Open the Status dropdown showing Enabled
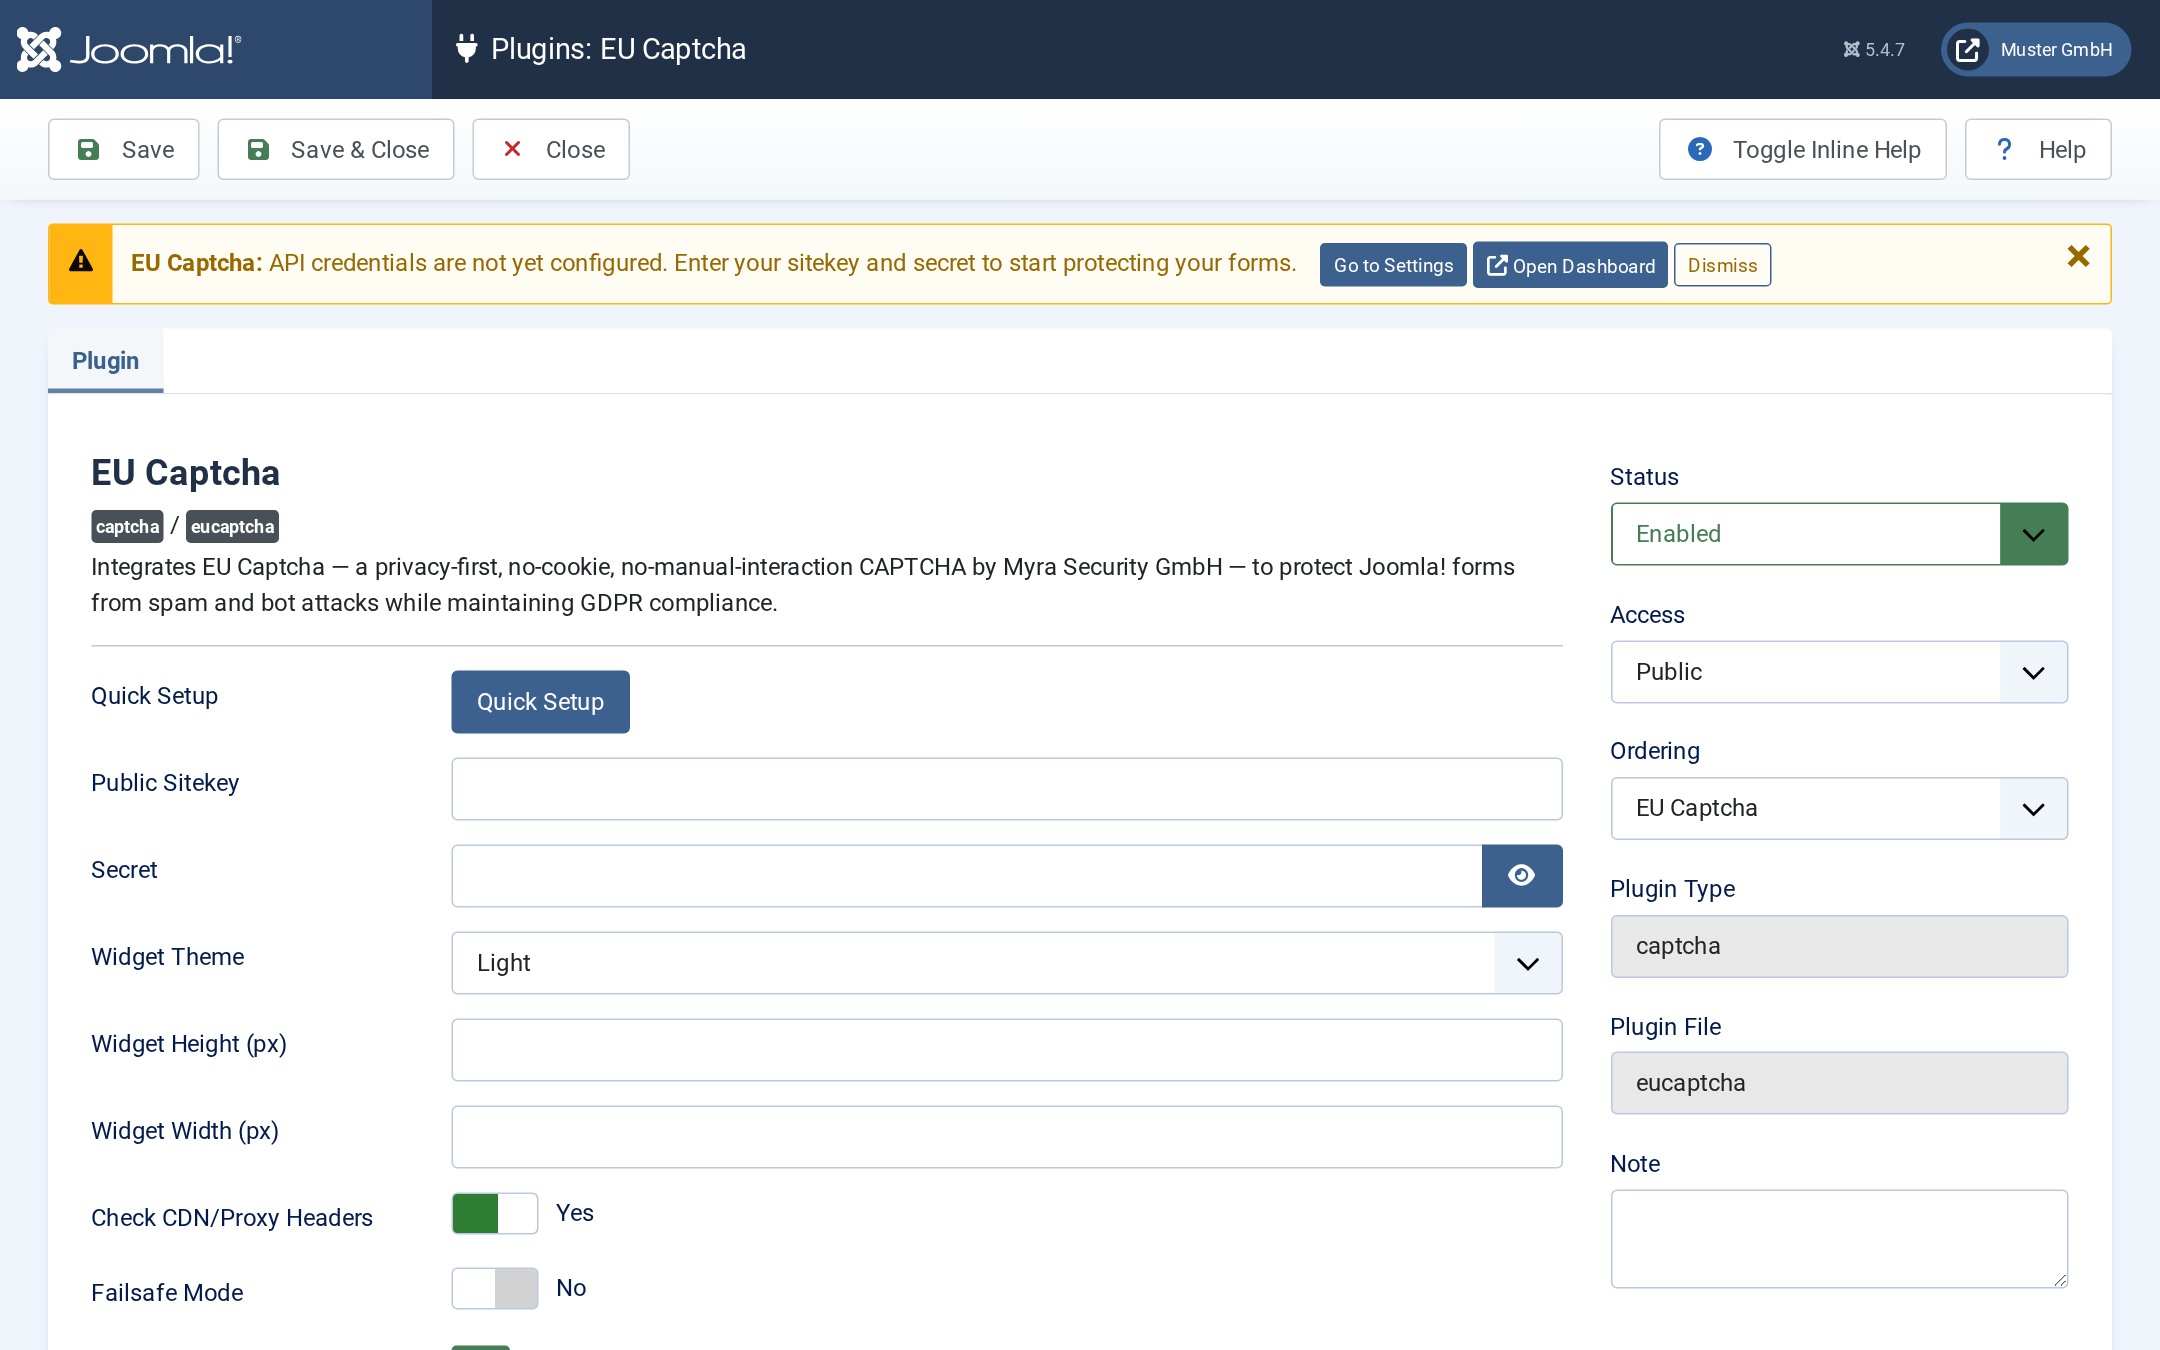 [x=1839, y=534]
